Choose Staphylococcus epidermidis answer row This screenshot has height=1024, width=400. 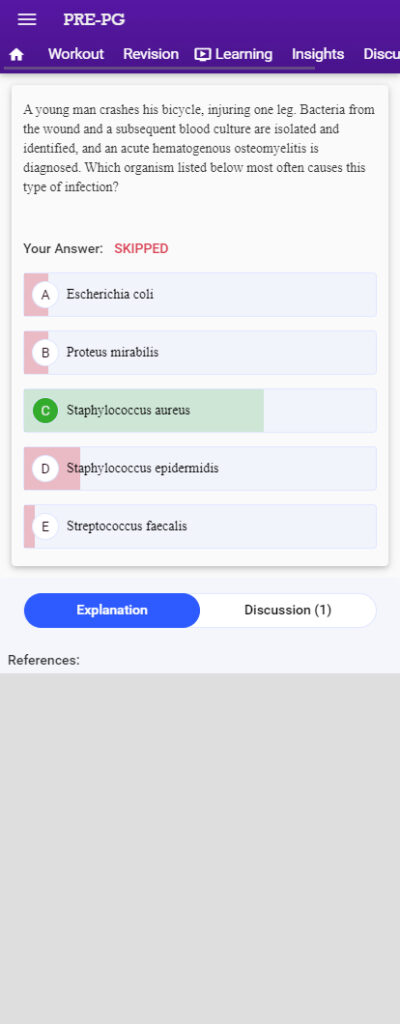coord(200,468)
